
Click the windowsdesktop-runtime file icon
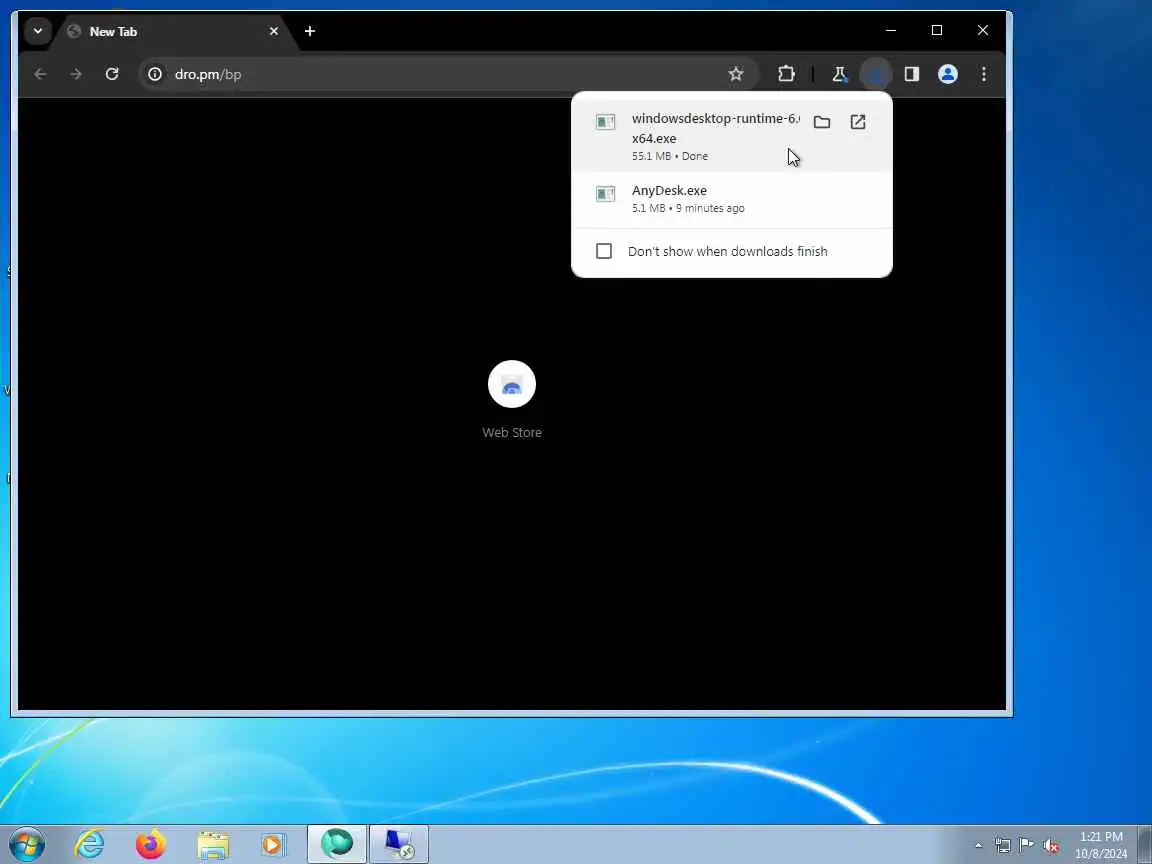click(x=605, y=122)
